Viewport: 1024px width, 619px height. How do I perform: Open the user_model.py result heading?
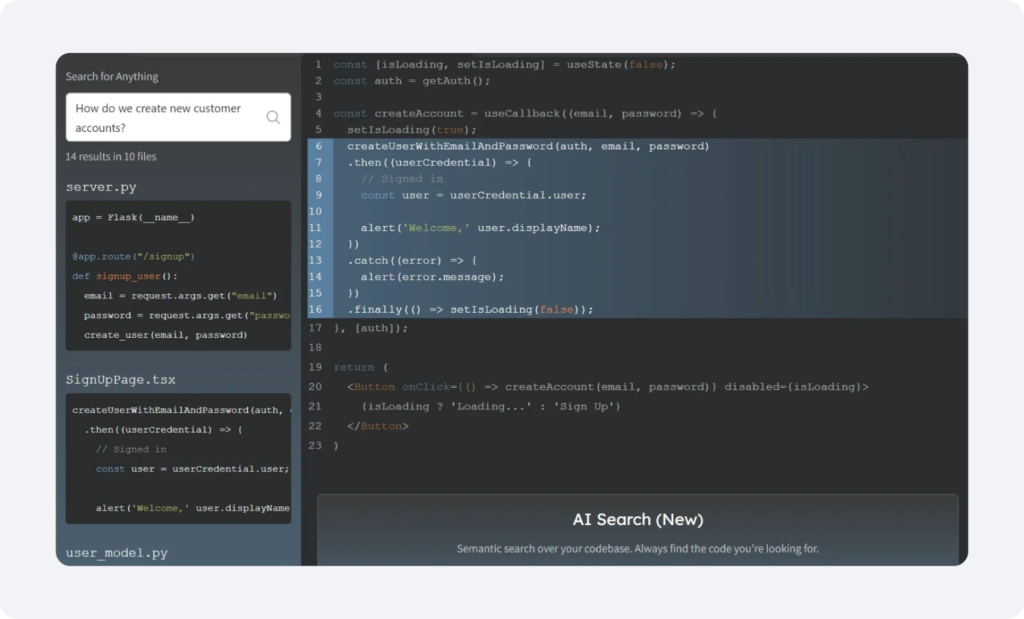click(117, 553)
